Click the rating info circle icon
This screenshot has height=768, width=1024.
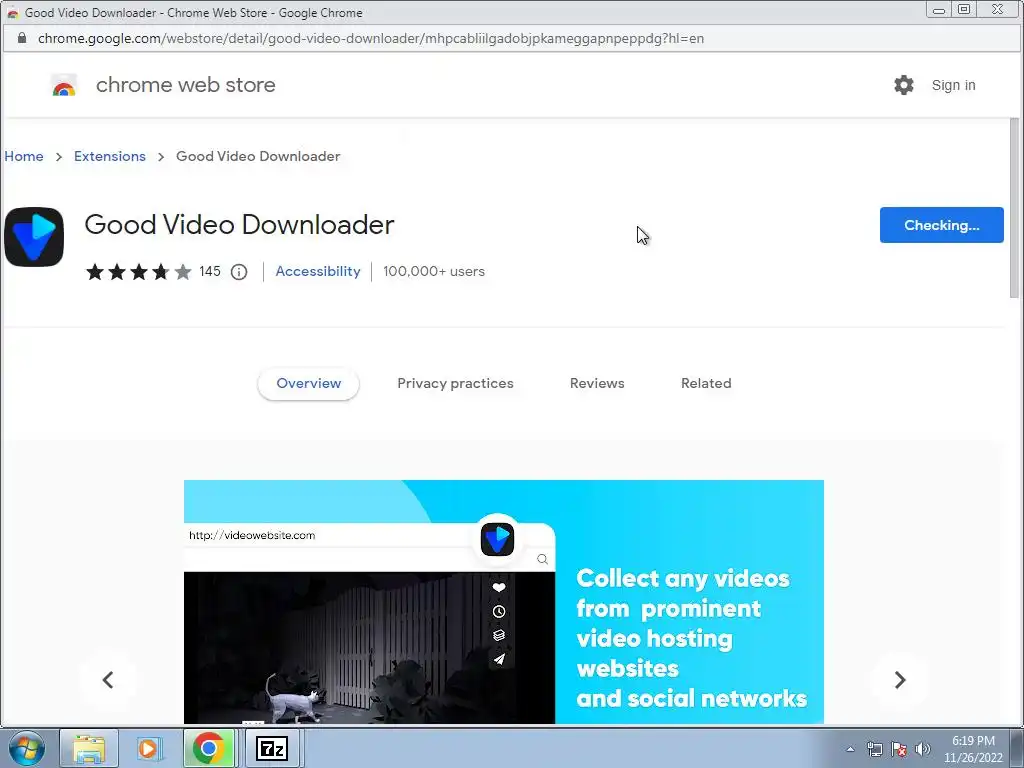tap(239, 272)
